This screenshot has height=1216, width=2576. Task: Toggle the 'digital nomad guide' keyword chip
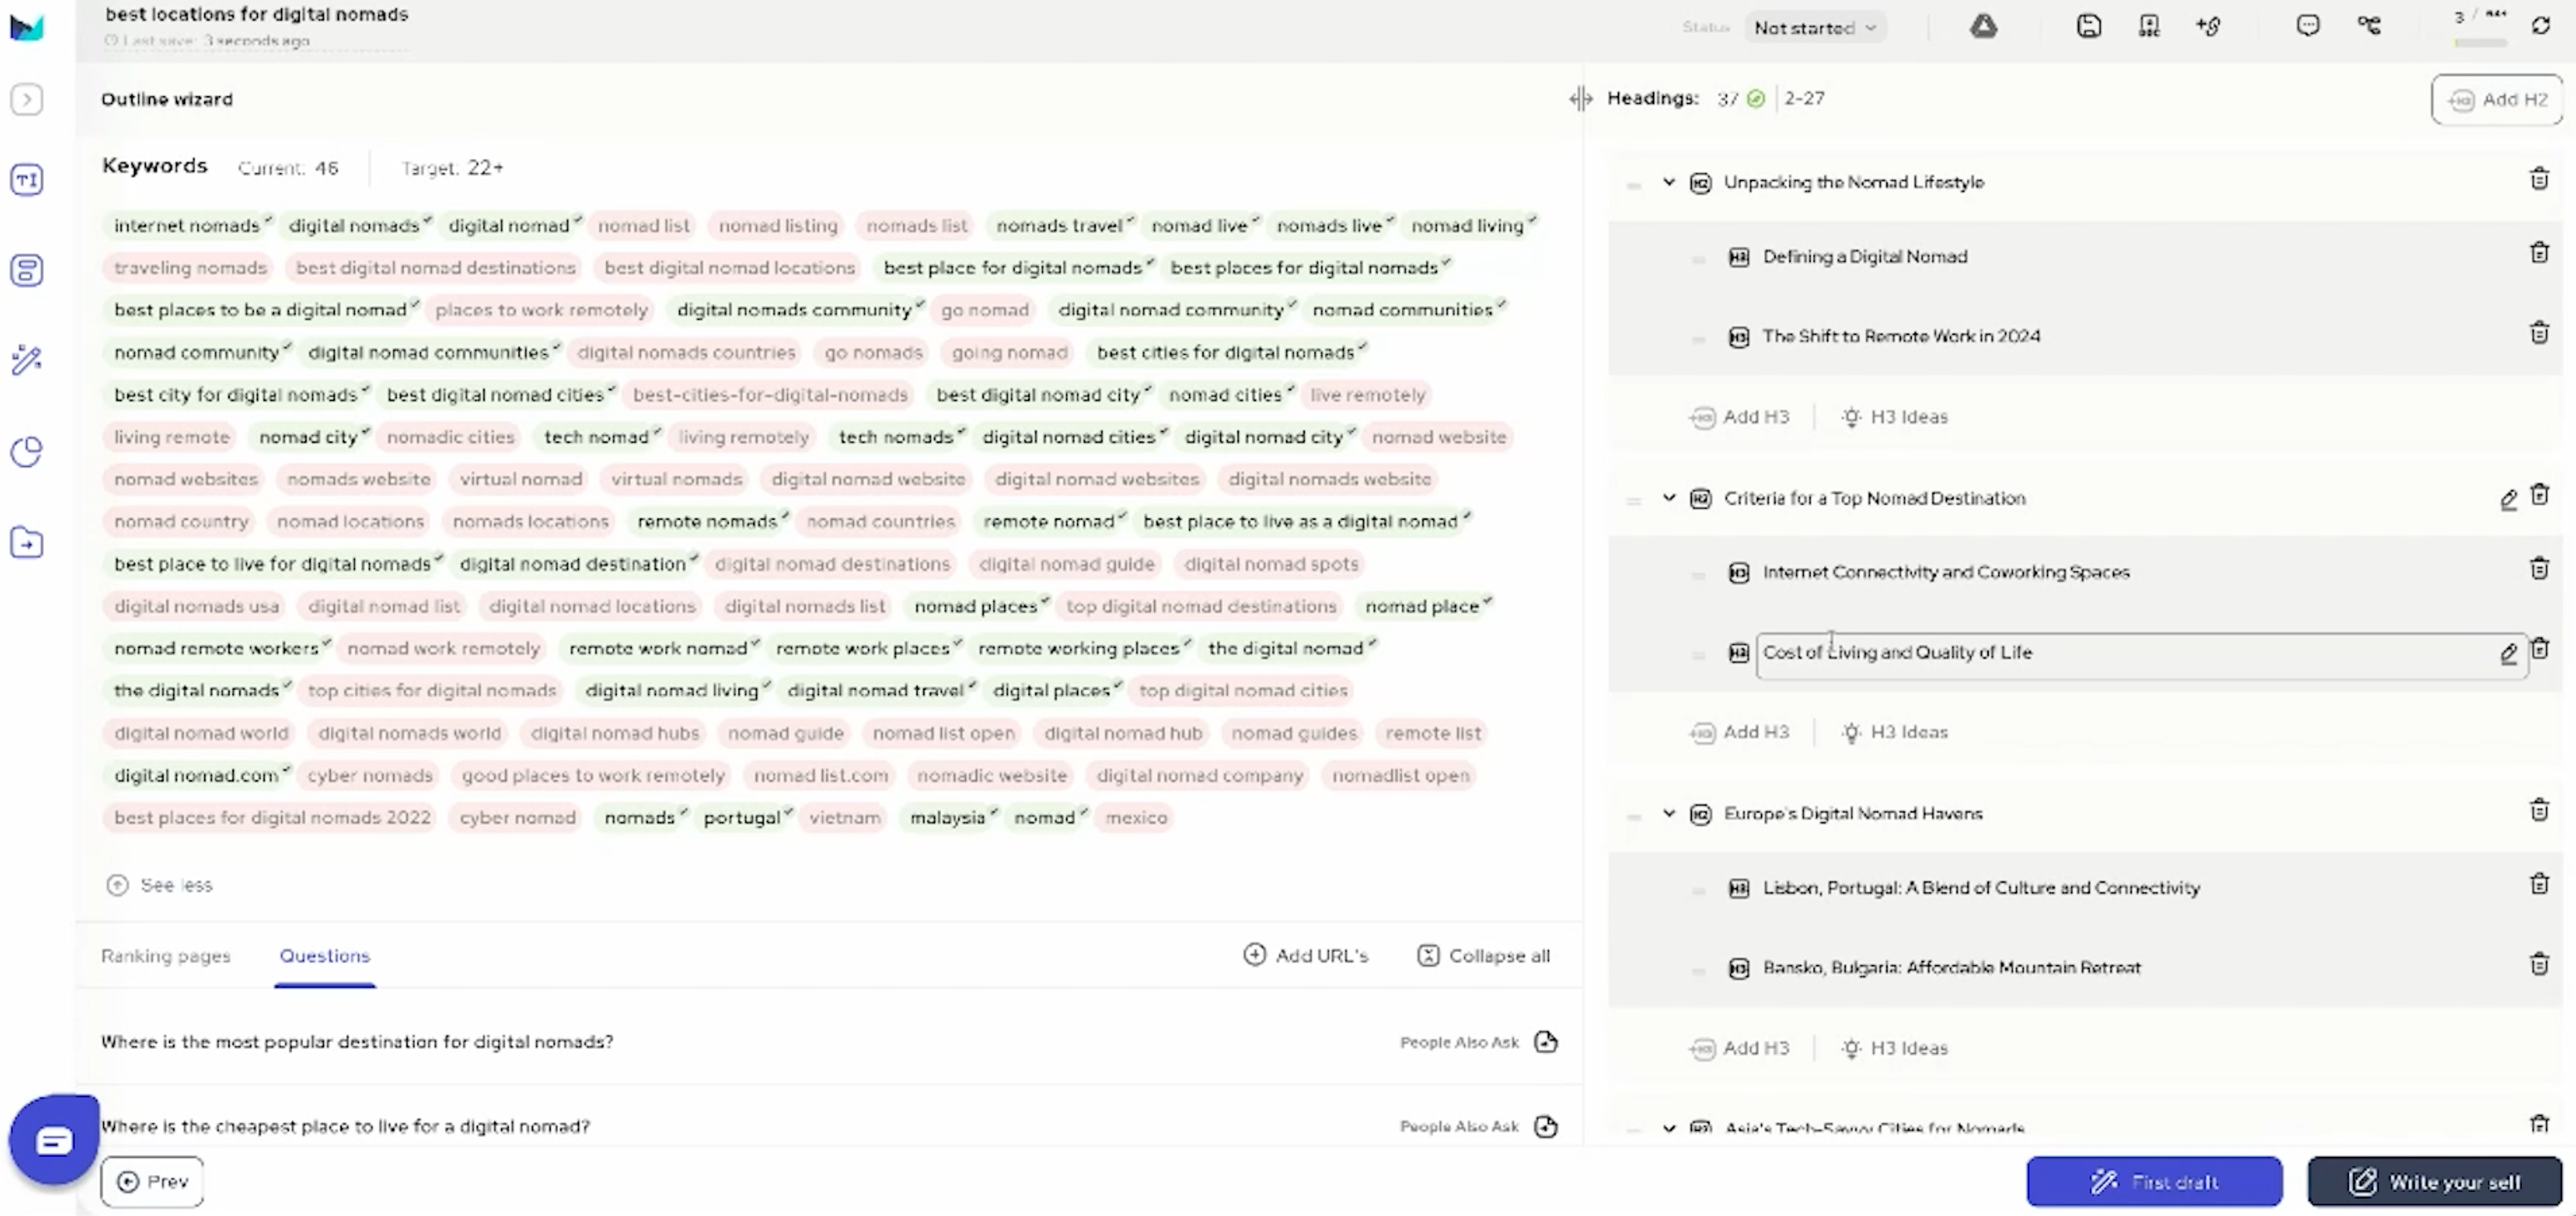point(1066,564)
